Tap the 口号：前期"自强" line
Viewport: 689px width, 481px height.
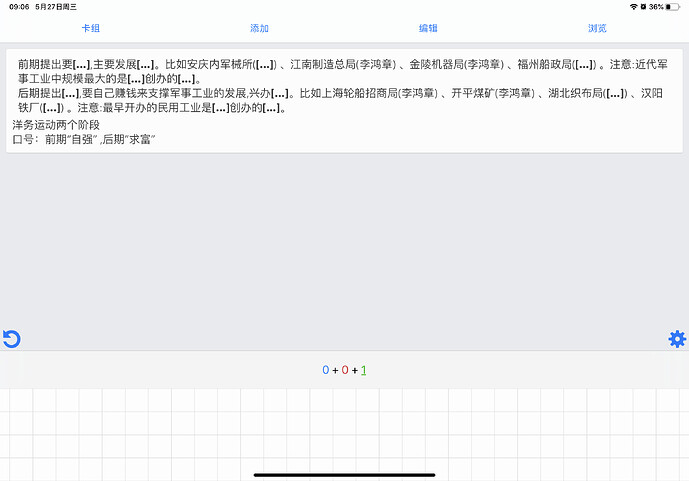[83, 139]
